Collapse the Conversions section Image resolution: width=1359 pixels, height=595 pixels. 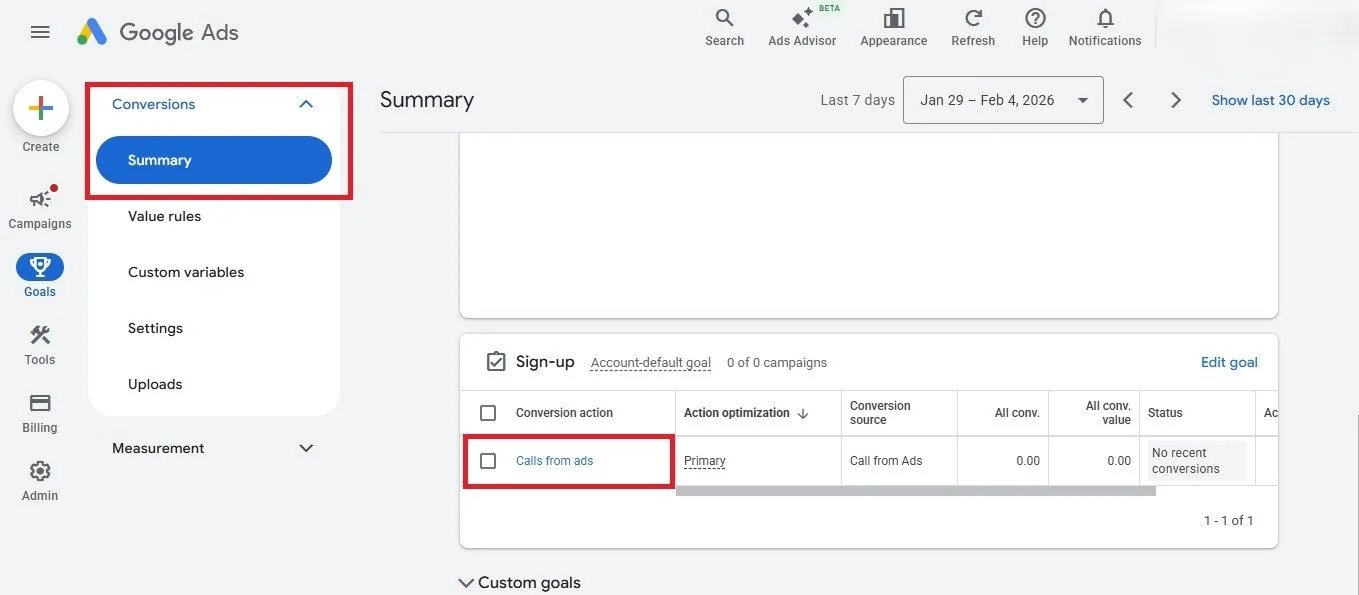(x=305, y=103)
